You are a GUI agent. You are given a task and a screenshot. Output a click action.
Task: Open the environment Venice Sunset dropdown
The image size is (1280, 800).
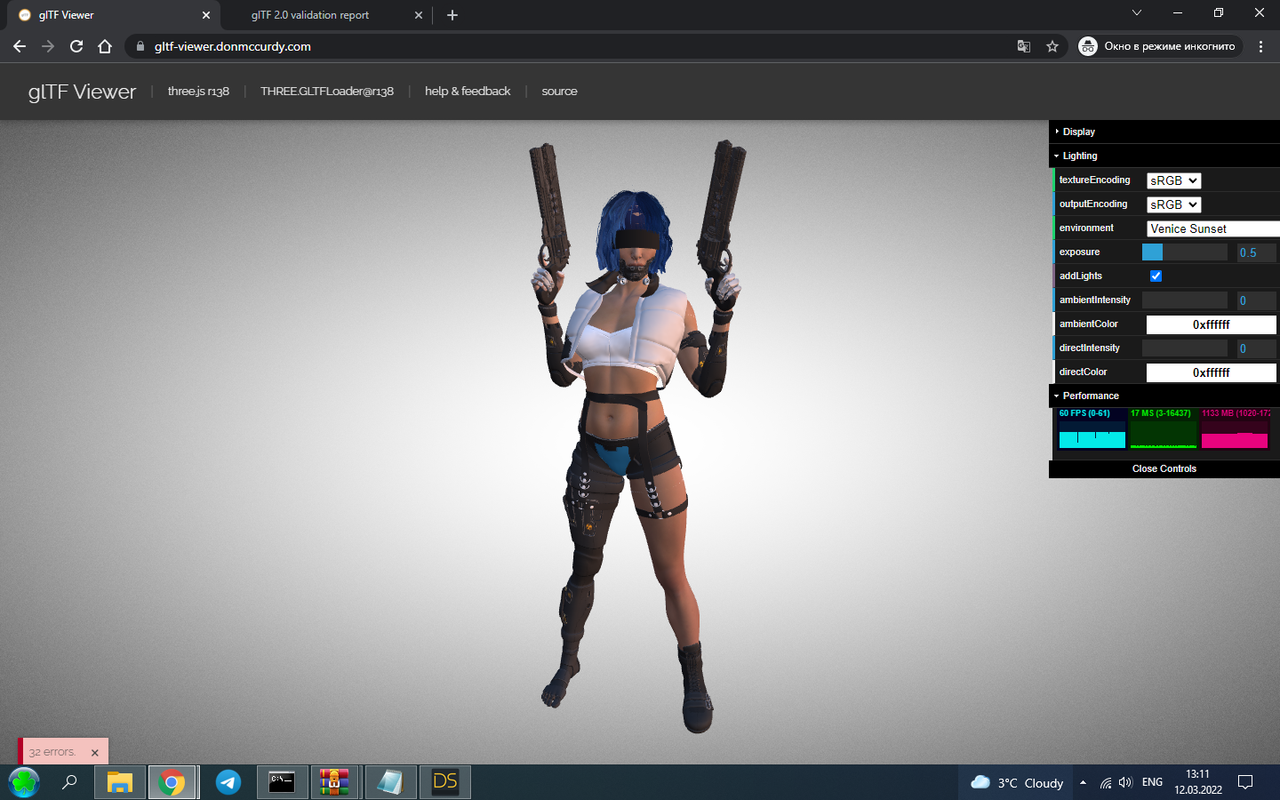1213,228
